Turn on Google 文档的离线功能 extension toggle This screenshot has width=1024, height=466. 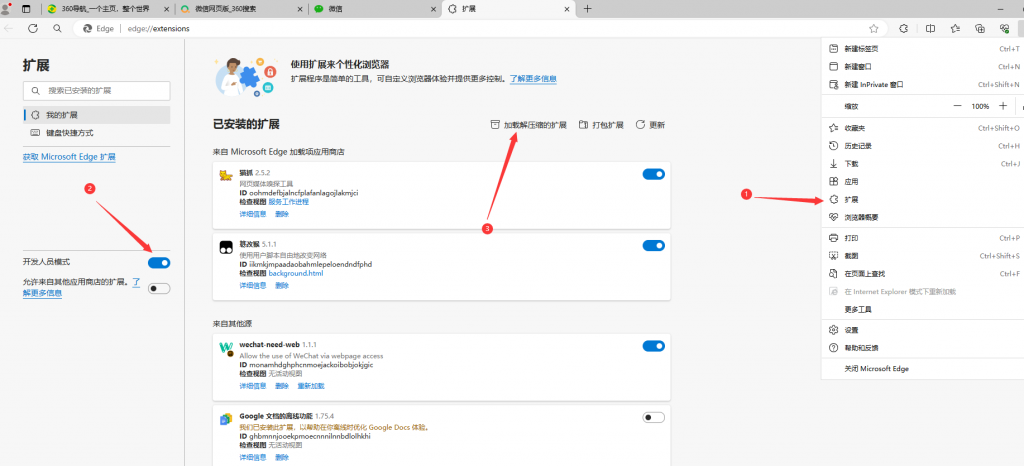tap(653, 417)
